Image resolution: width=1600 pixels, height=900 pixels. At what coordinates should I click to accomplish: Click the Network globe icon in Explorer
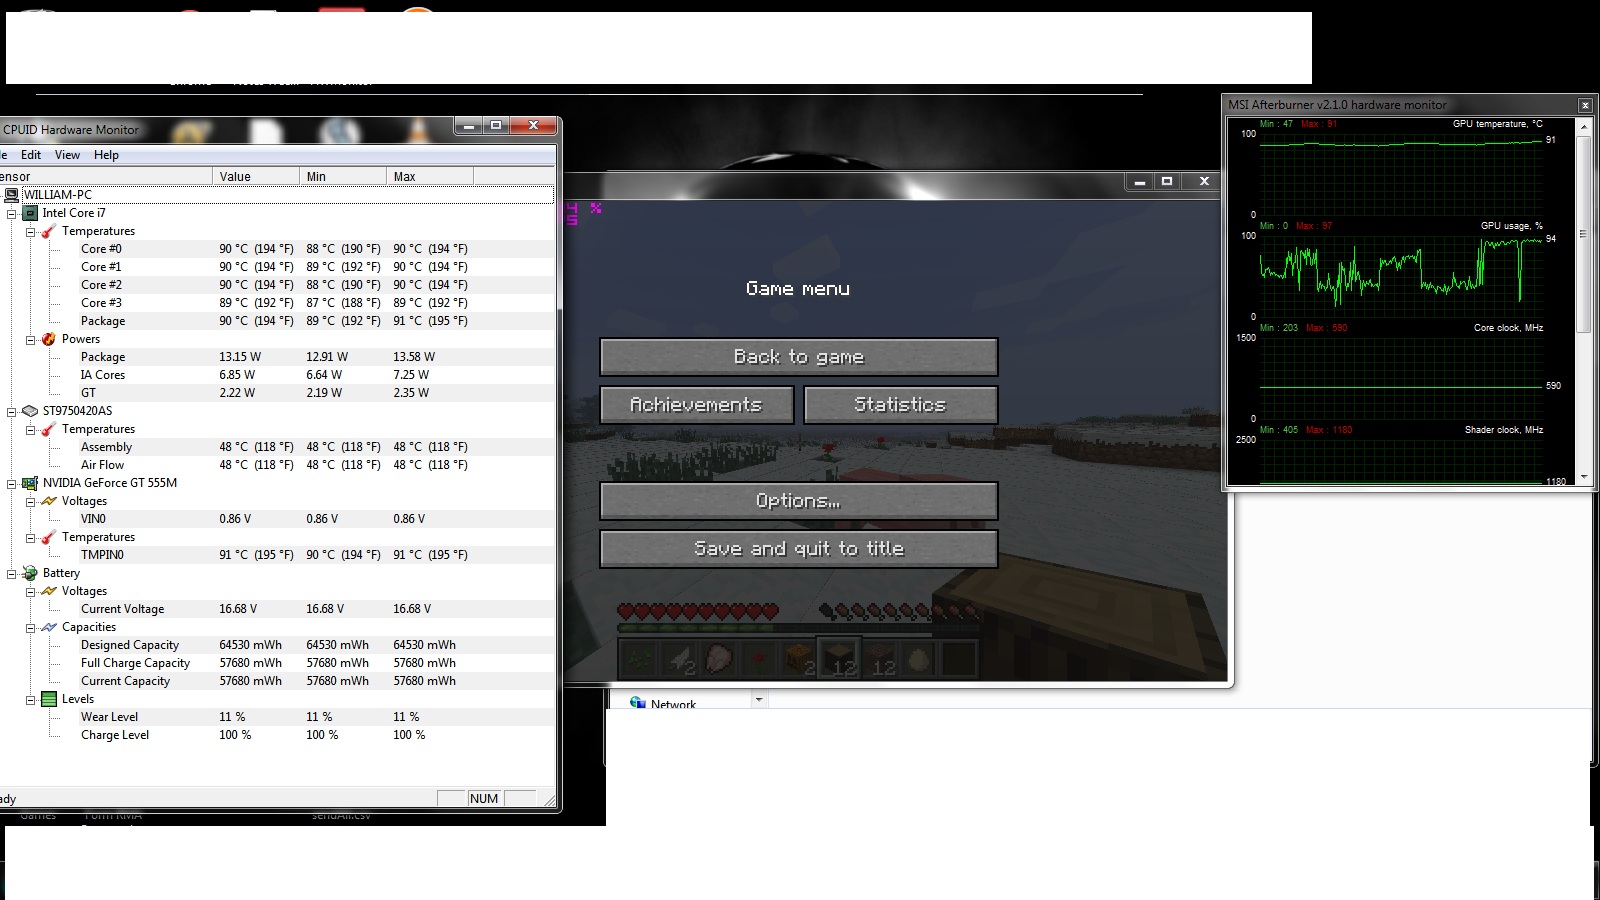[x=638, y=703]
